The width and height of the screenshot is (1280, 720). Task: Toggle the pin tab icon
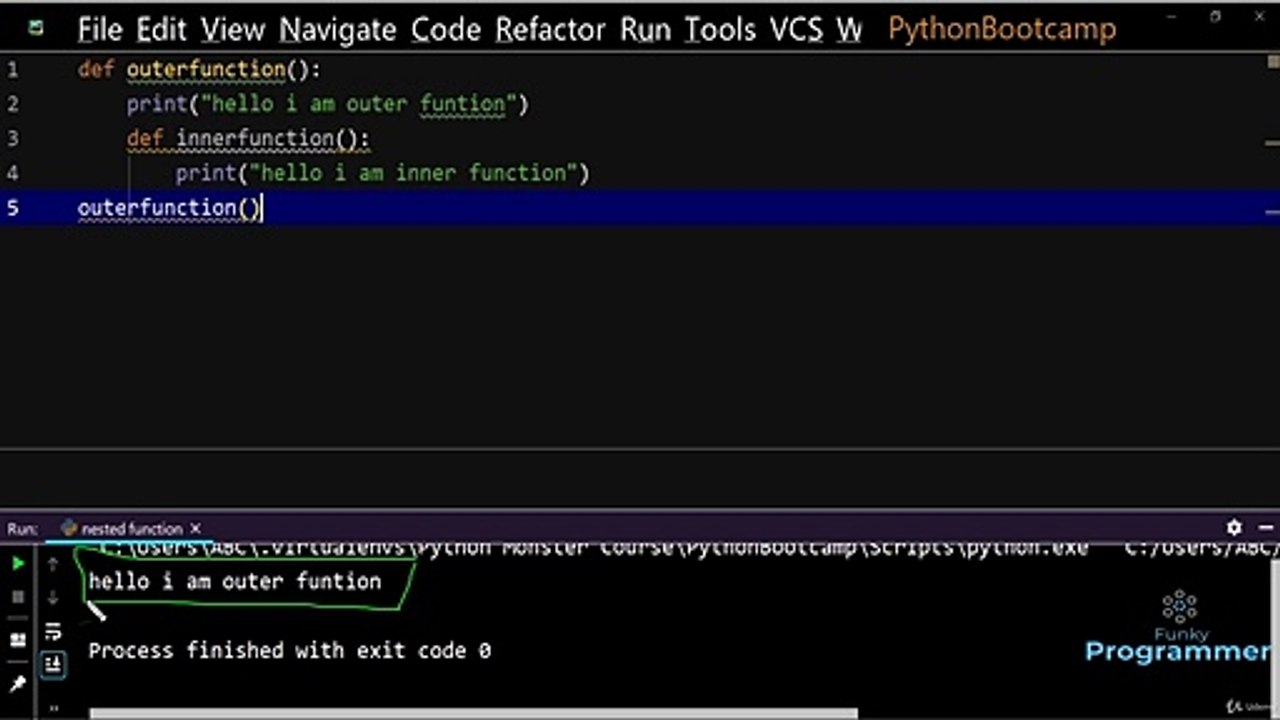point(18,685)
